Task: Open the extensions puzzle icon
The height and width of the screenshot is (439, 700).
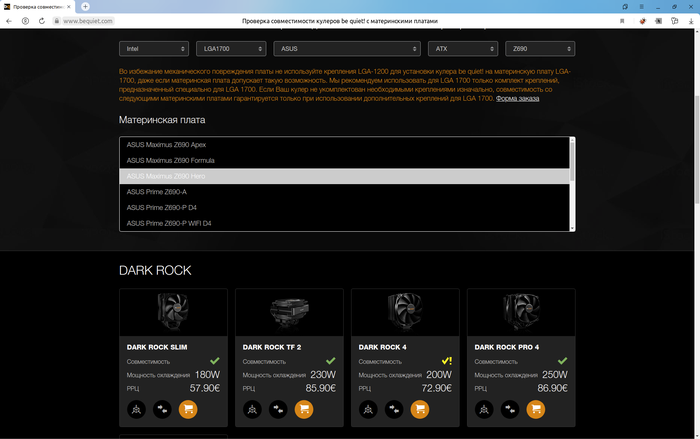Action: (675, 21)
